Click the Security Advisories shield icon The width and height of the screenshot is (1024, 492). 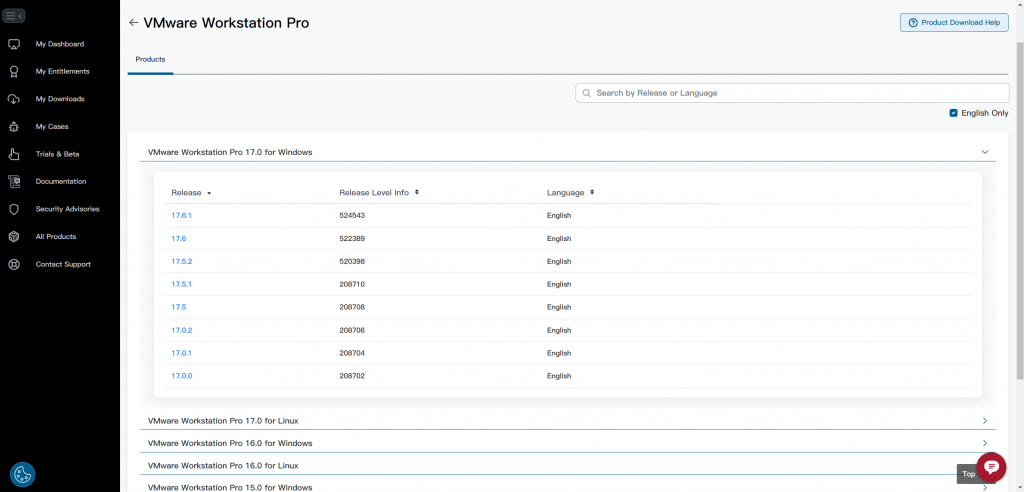[14, 209]
